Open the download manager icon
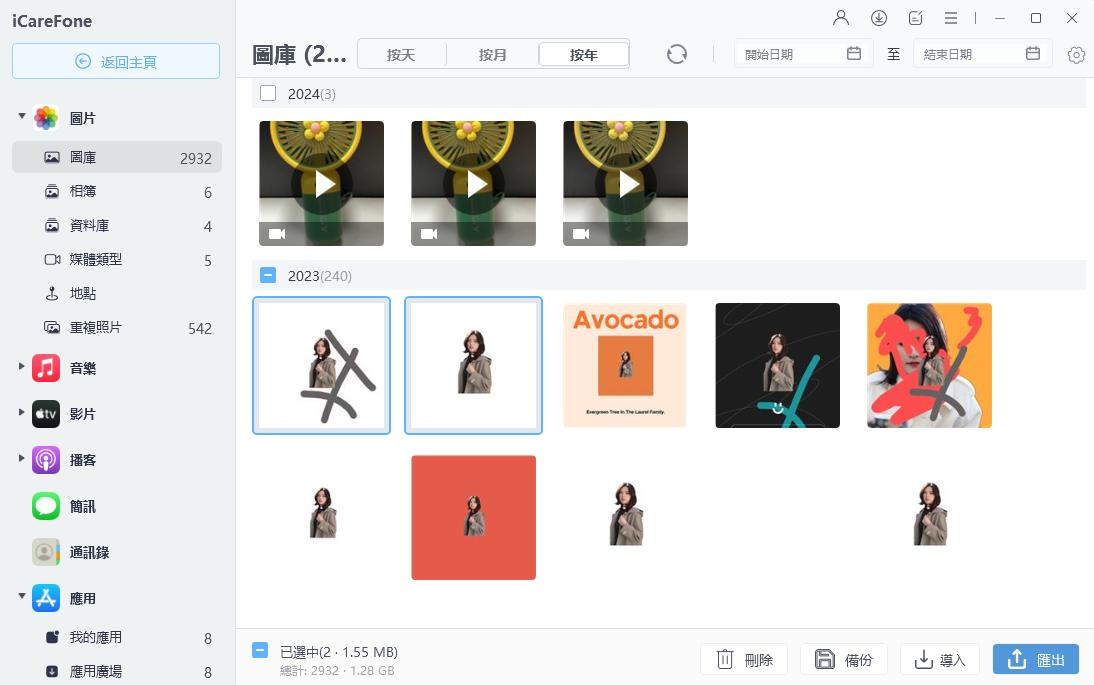The width and height of the screenshot is (1094, 685). (878, 18)
